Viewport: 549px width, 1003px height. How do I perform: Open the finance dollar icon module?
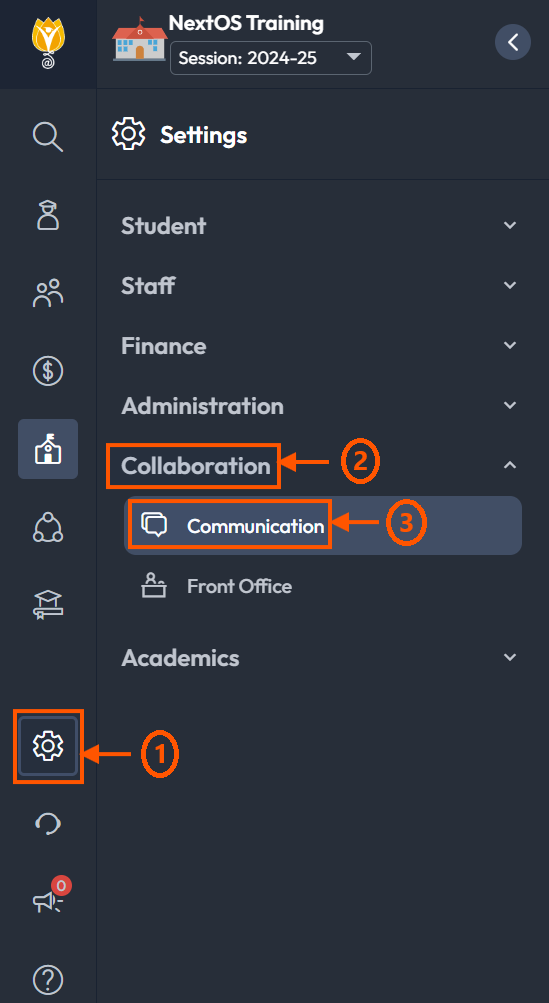coord(48,371)
